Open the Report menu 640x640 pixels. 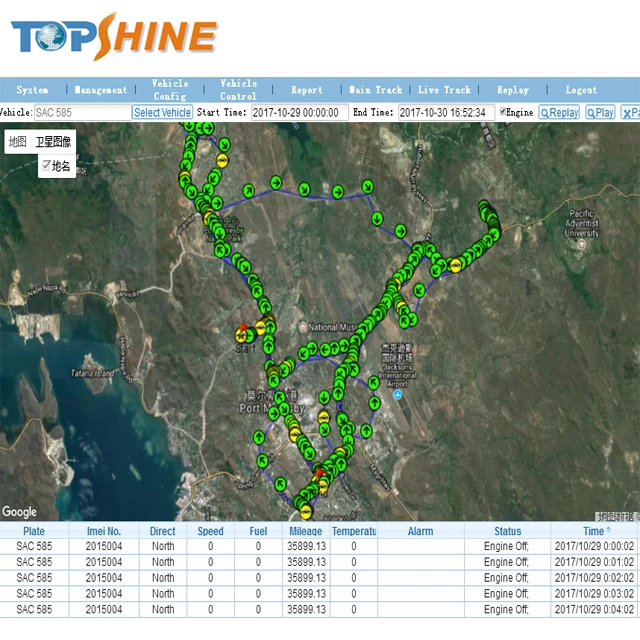(x=306, y=89)
